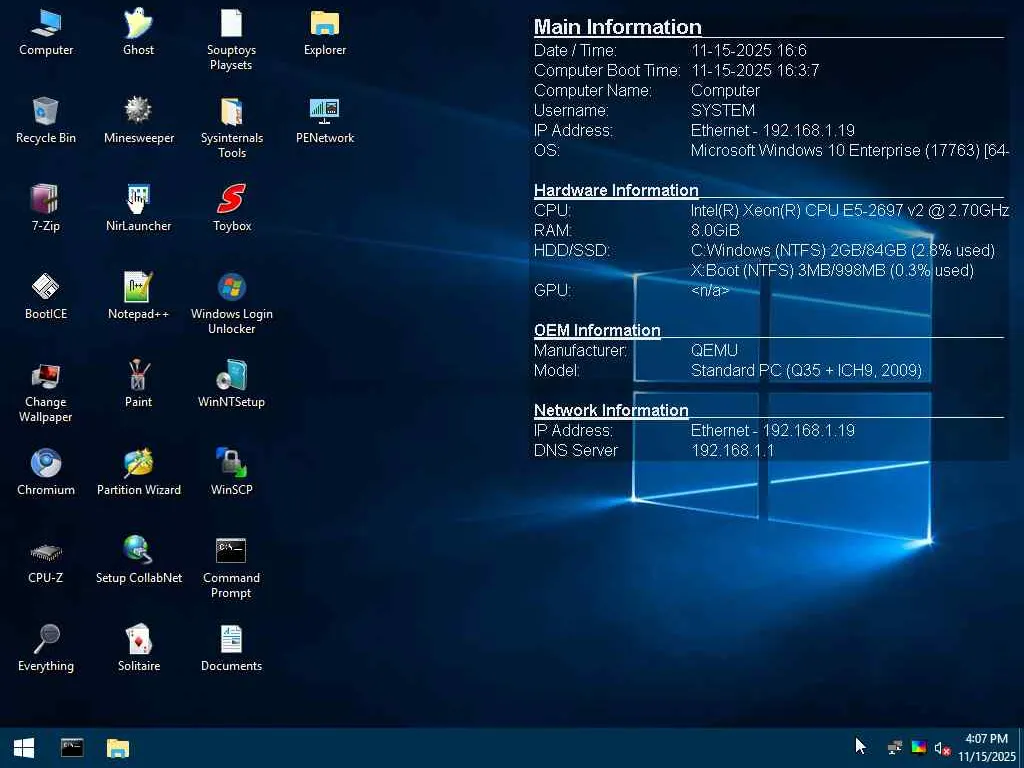The height and width of the screenshot is (768, 1024).
Task: Launch Minesweeper from the desktop
Action: click(138, 120)
